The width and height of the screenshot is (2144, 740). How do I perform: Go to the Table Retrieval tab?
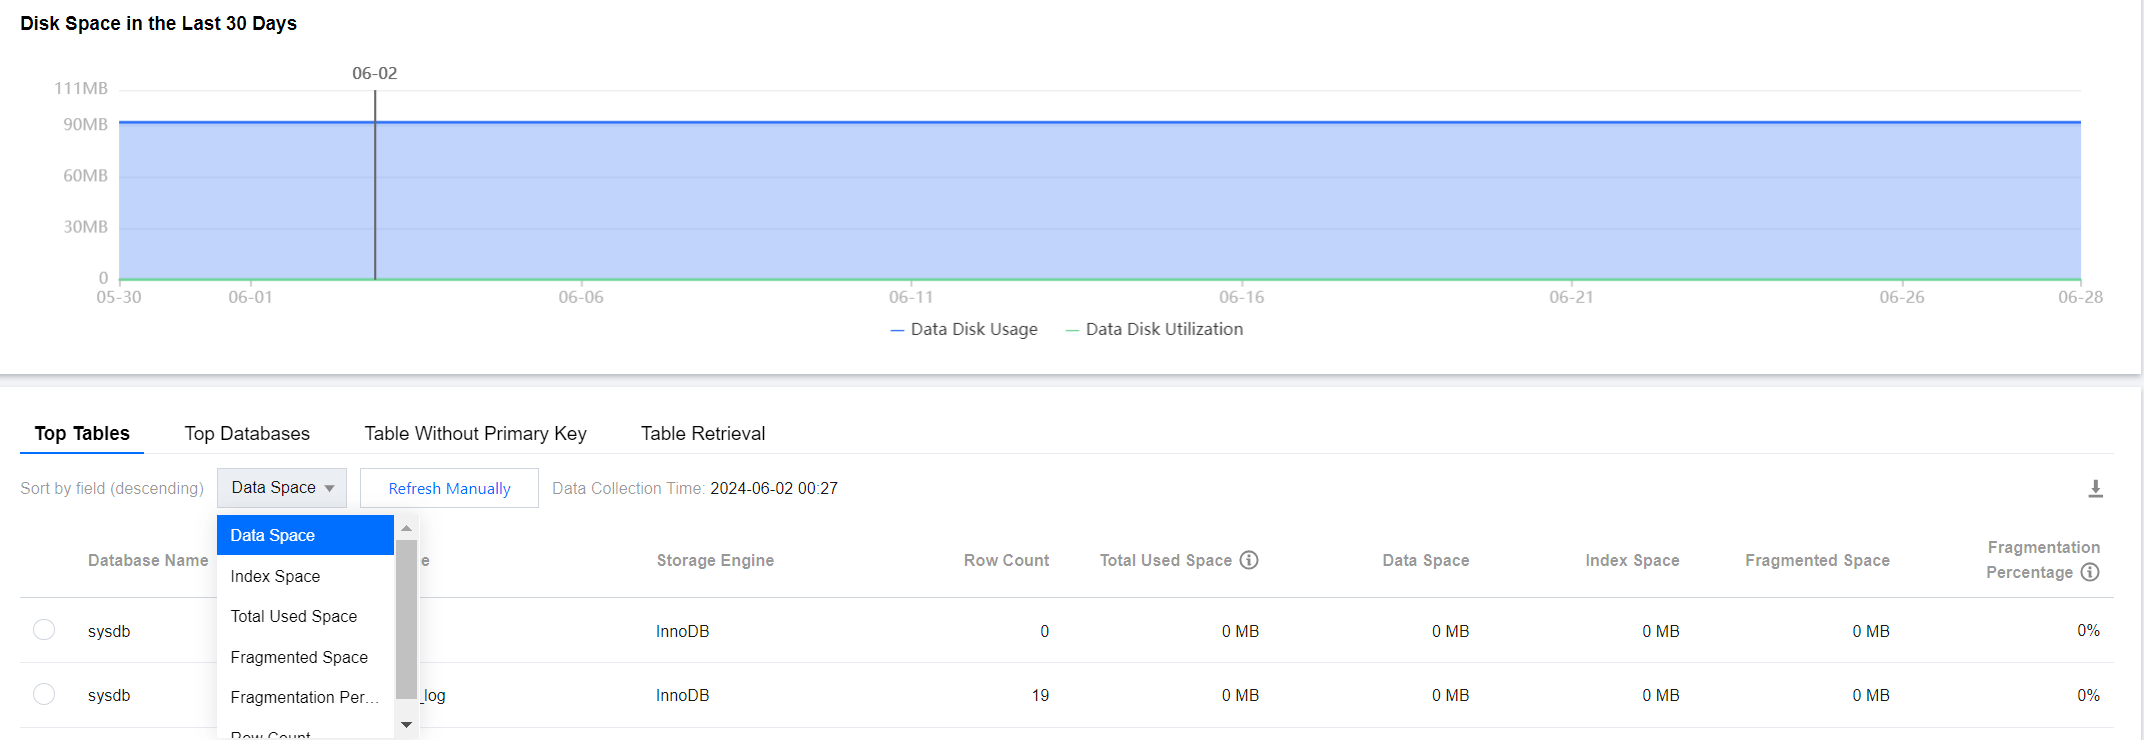[703, 433]
